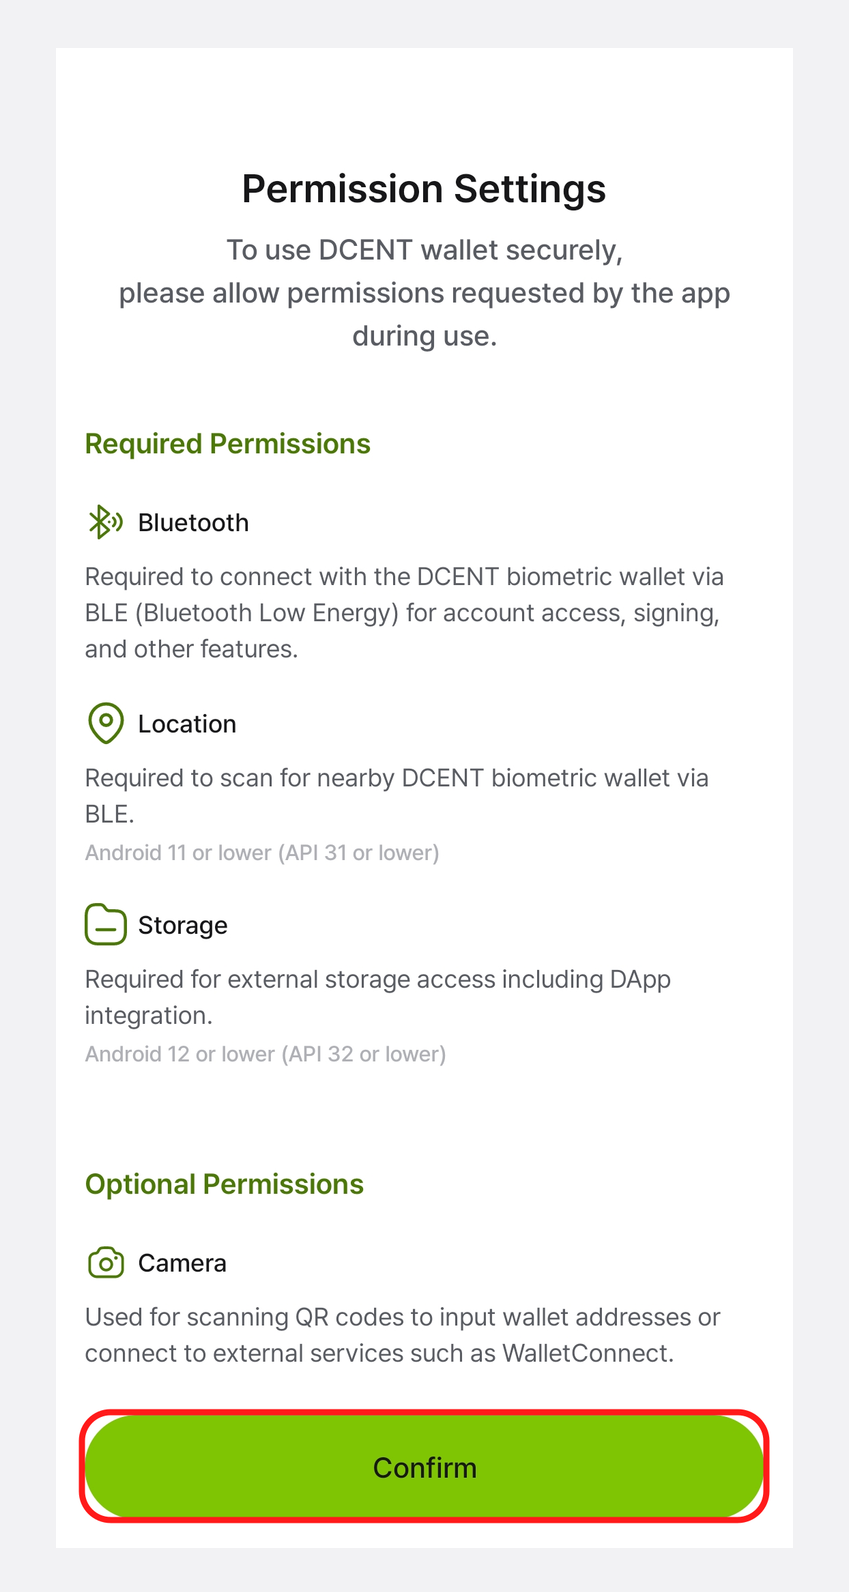Click the Location scan description text

tap(397, 796)
